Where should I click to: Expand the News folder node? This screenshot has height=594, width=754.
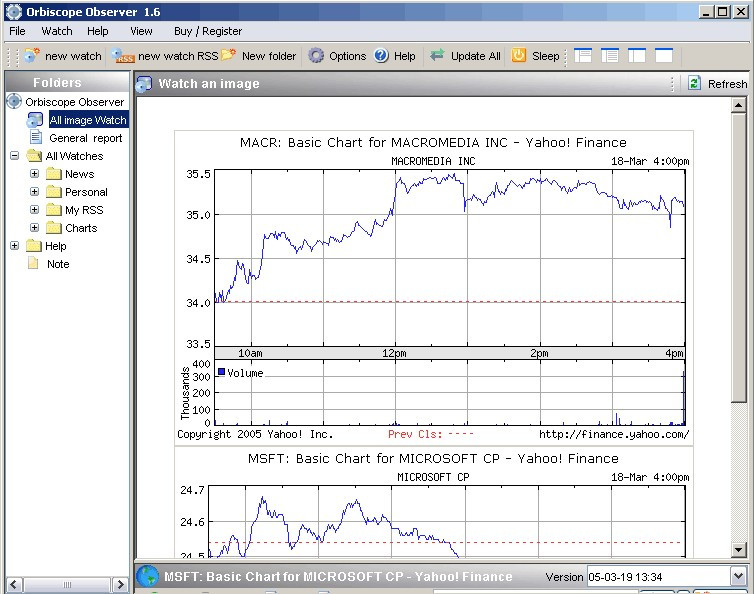[34, 174]
